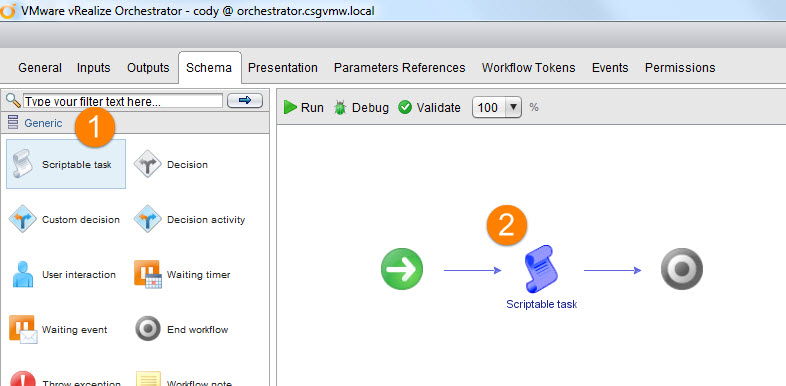Select the End workflow palette icon
786x386 pixels.
point(147,329)
